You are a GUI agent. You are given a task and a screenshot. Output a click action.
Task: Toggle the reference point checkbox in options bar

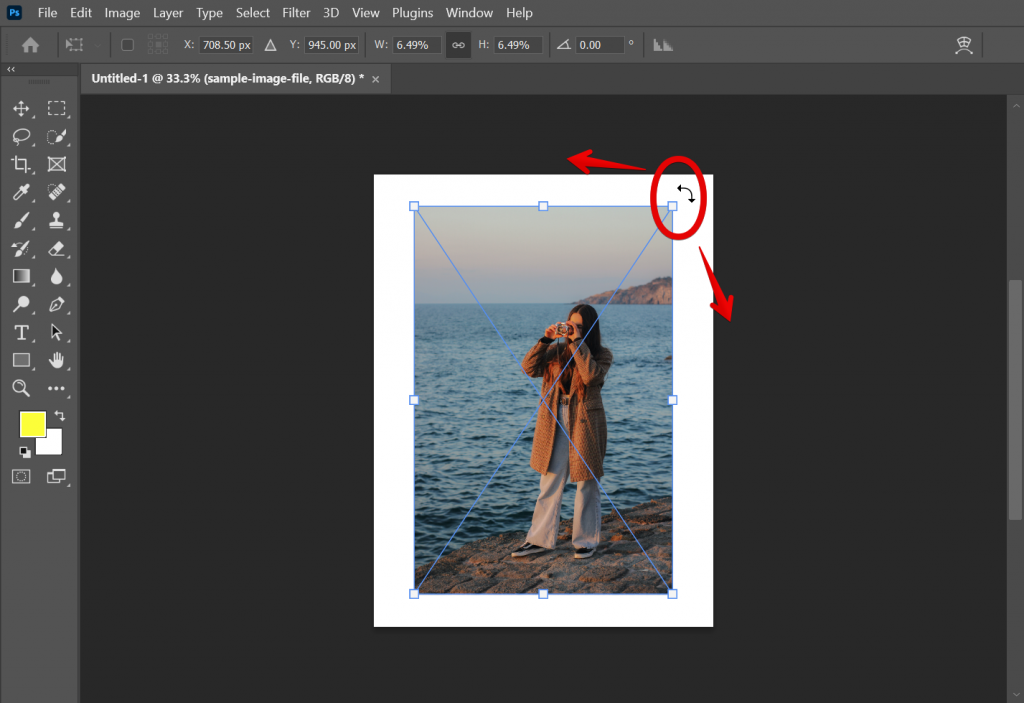coord(127,44)
